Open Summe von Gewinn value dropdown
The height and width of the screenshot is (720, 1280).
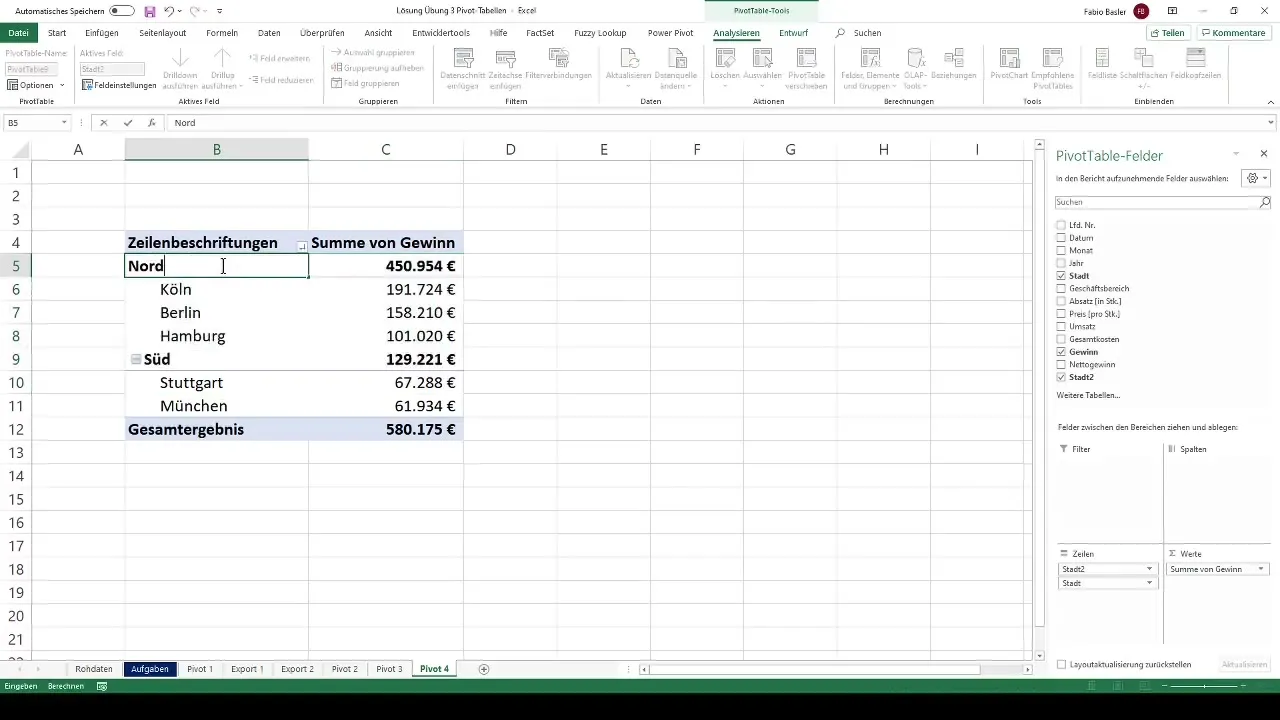click(x=1261, y=569)
